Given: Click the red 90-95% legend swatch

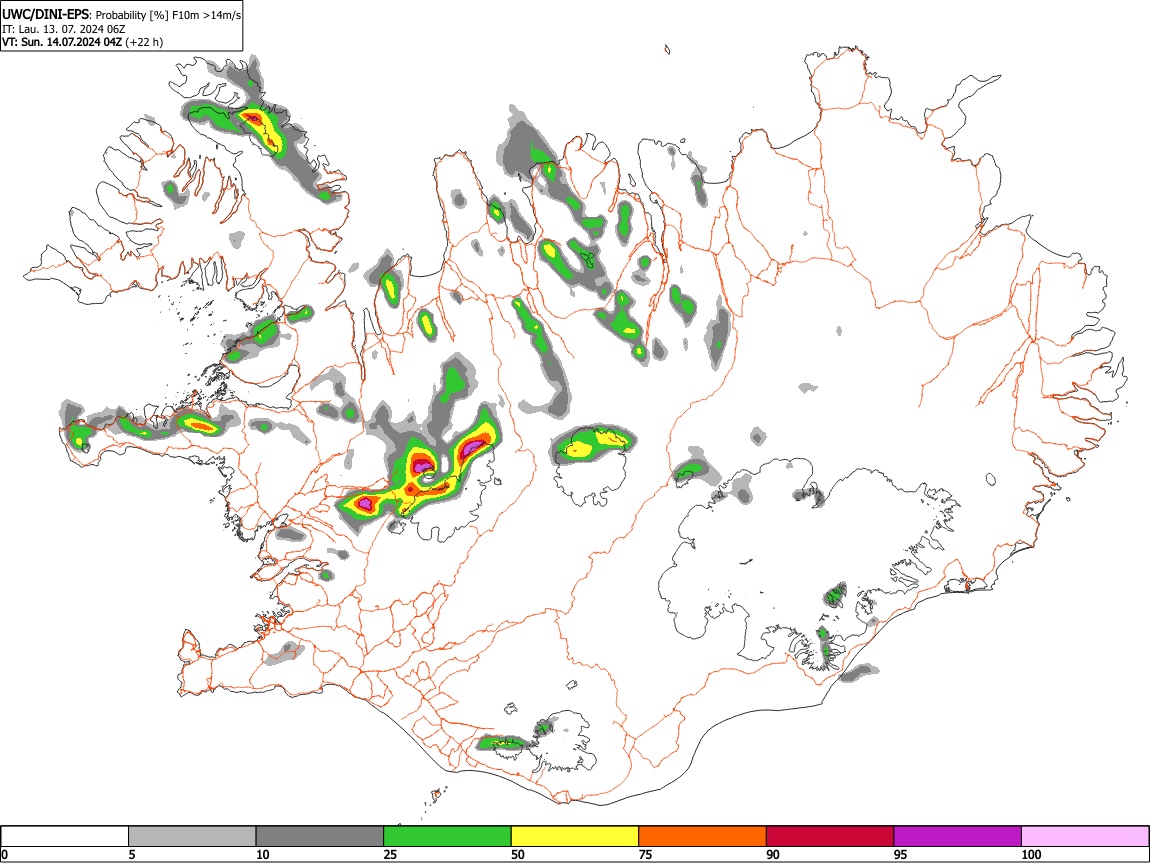Looking at the screenshot, I should pos(830,836).
